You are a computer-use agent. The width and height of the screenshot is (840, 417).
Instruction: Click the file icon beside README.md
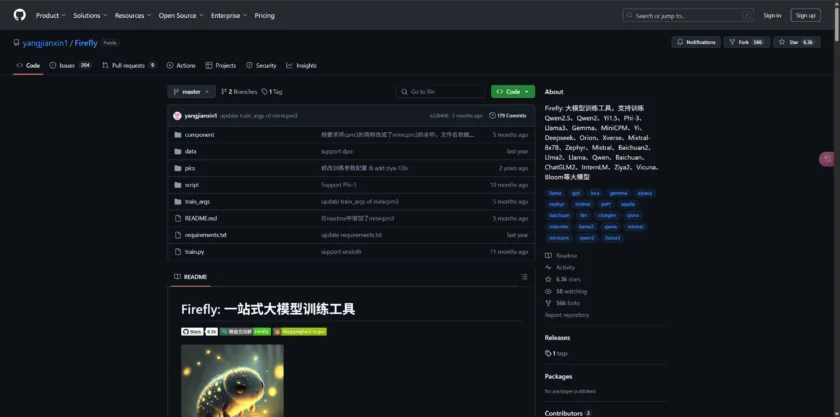tap(178, 218)
